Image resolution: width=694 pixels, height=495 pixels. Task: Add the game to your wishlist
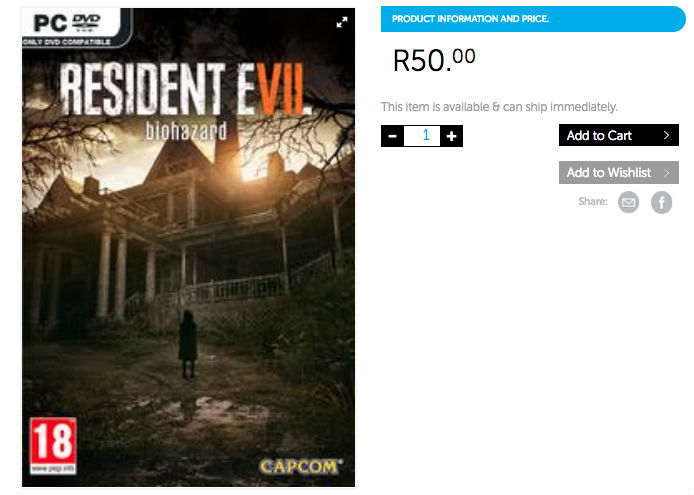coord(619,173)
